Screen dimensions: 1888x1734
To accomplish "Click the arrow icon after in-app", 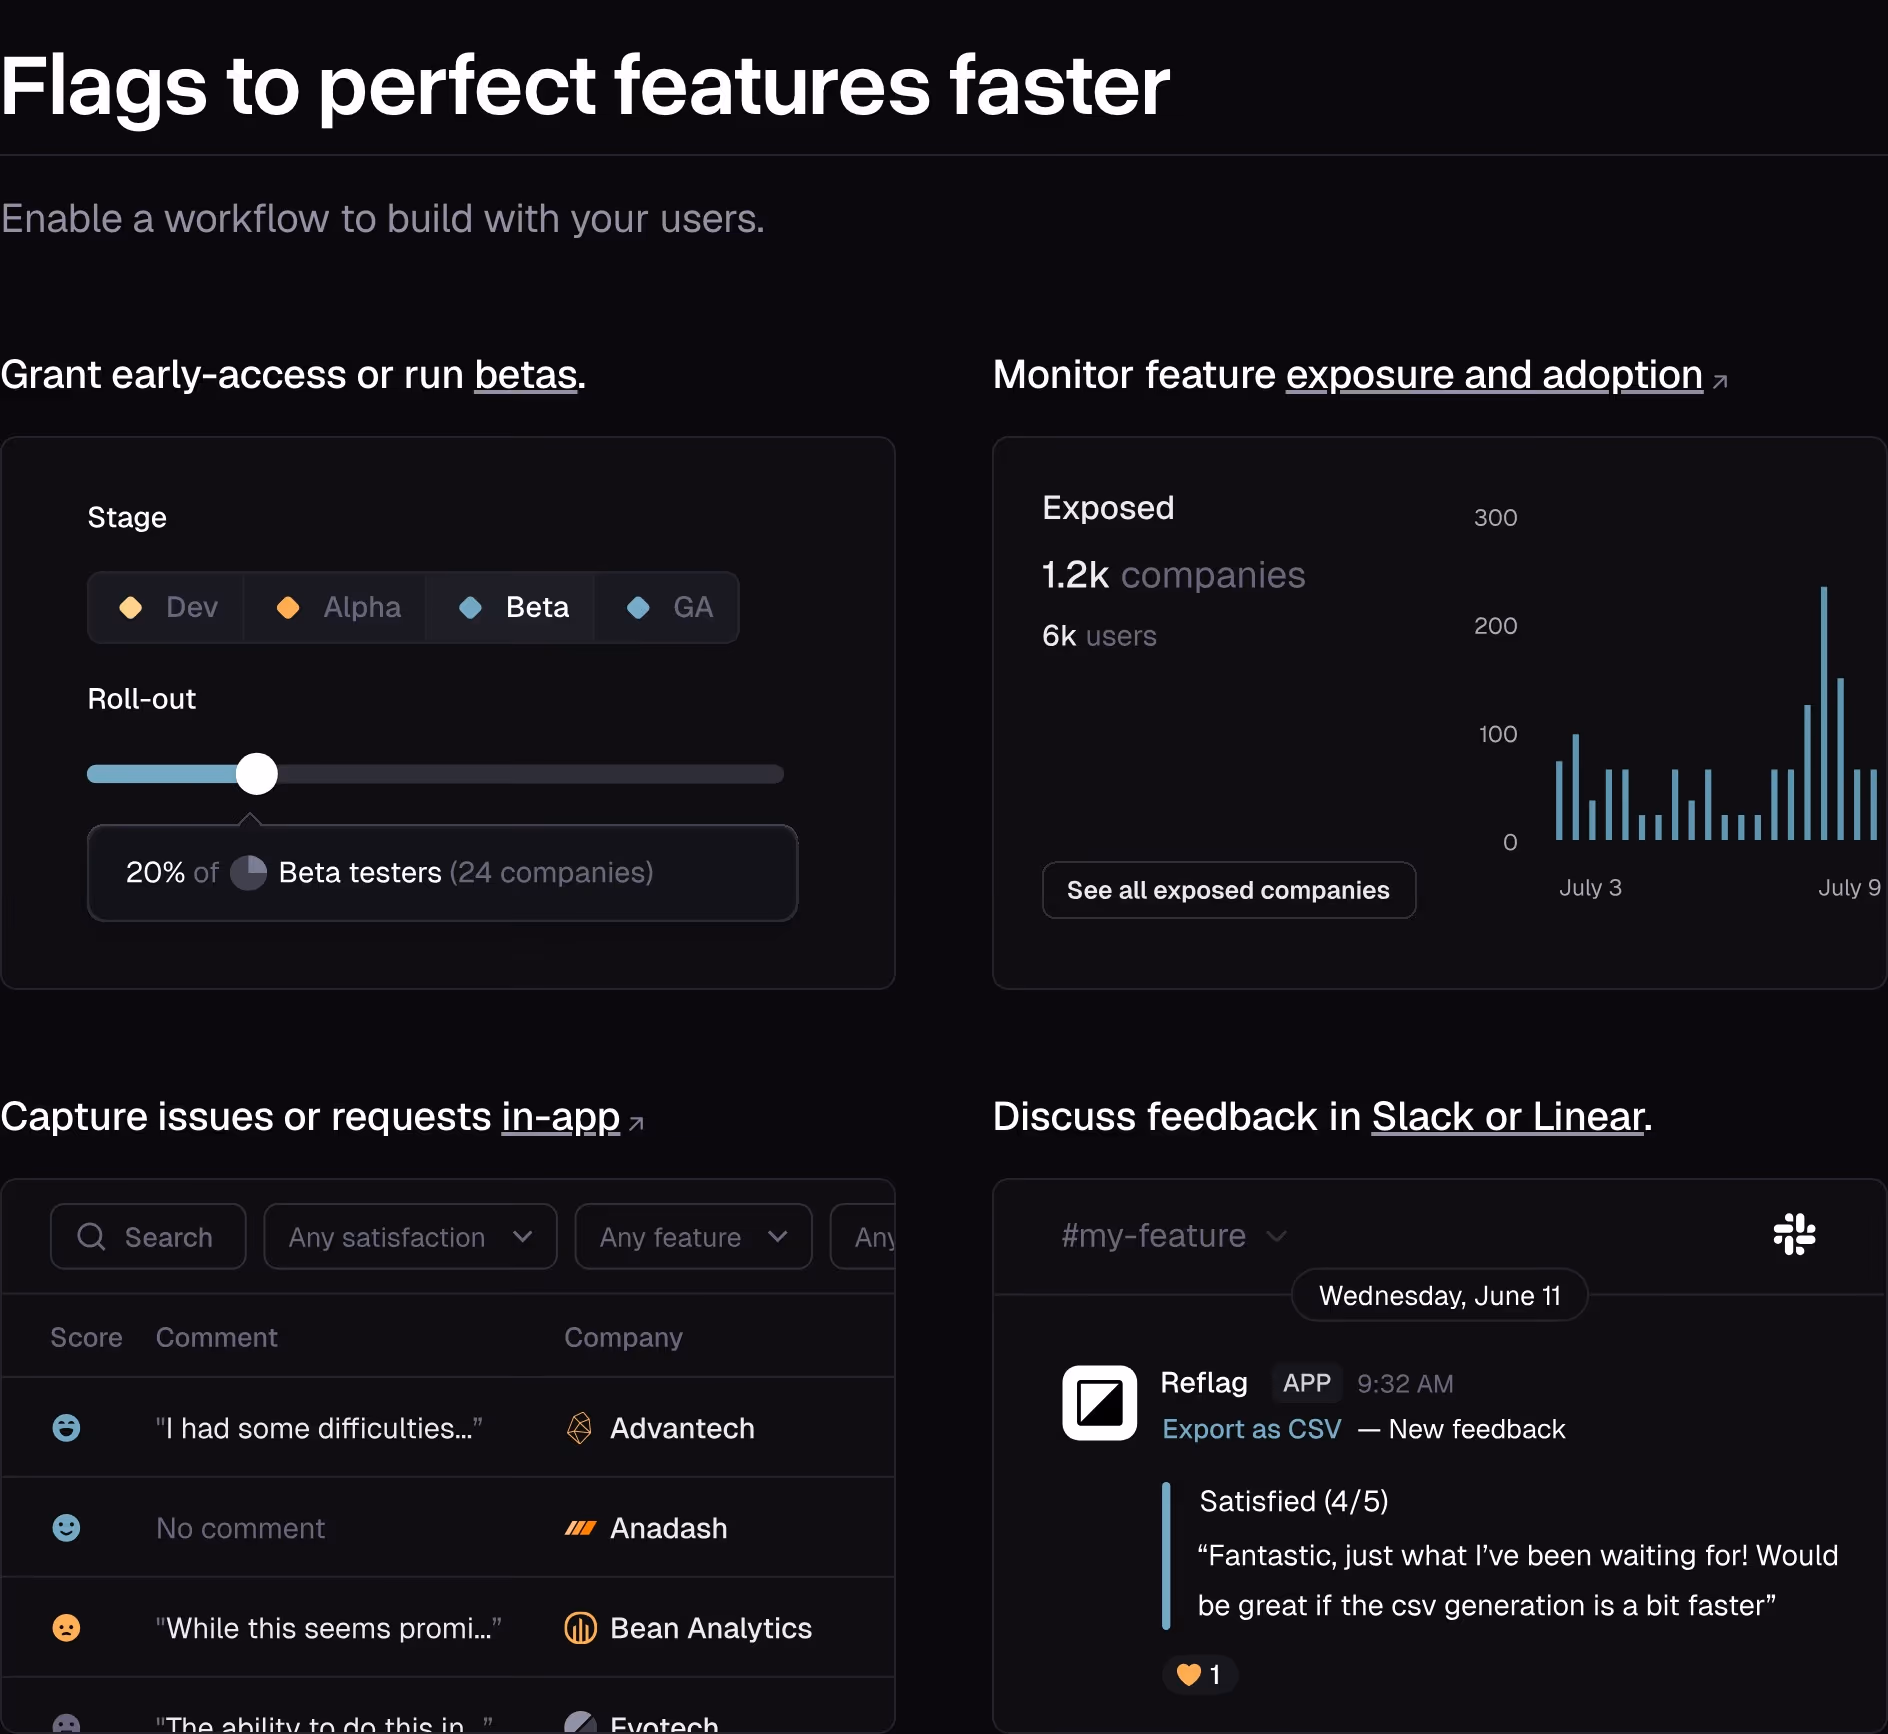I will (x=636, y=1123).
